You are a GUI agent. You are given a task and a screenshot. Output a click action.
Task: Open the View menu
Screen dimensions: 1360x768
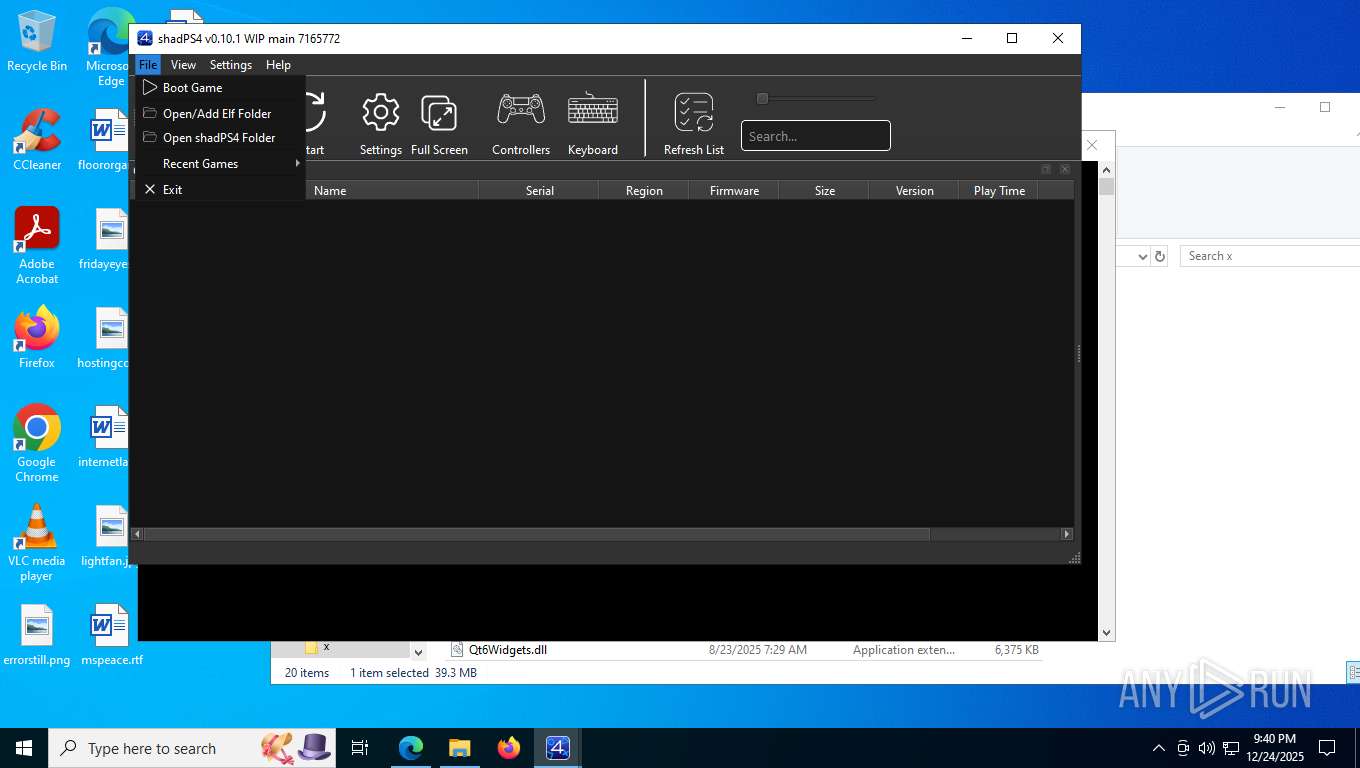point(183,65)
